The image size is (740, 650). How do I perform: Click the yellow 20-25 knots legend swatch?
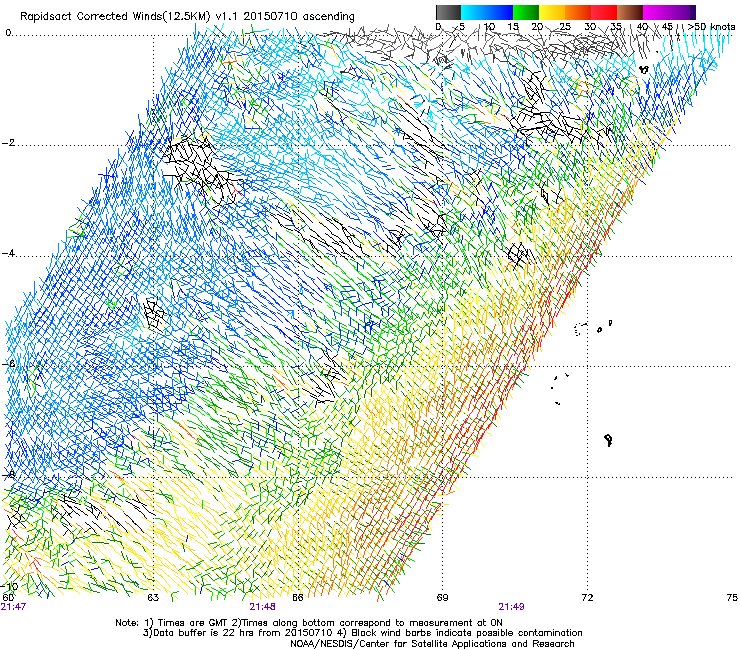click(552, 12)
